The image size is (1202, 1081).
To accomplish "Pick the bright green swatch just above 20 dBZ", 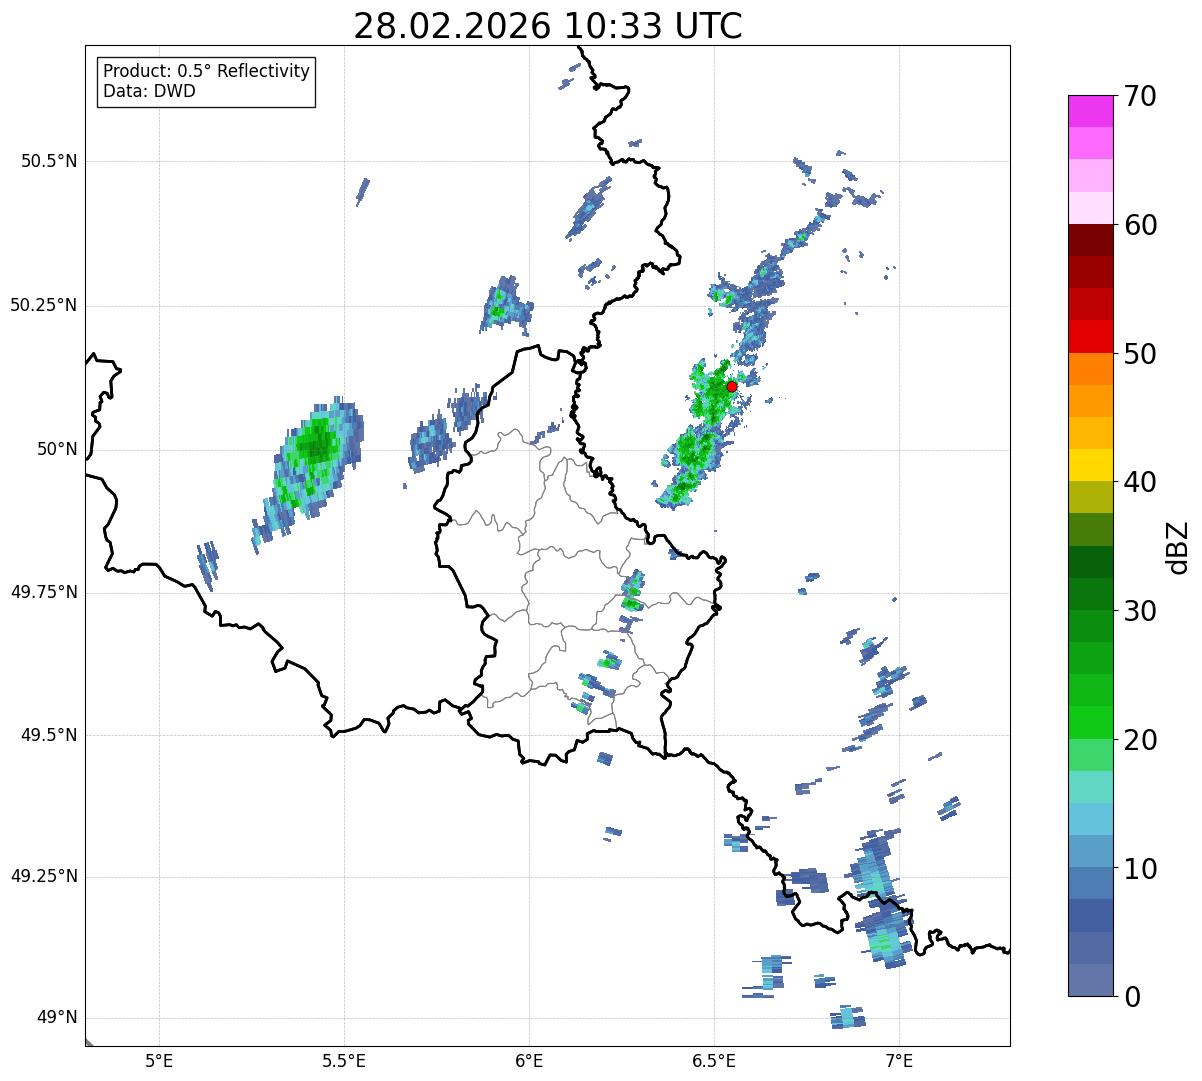I will [1089, 723].
